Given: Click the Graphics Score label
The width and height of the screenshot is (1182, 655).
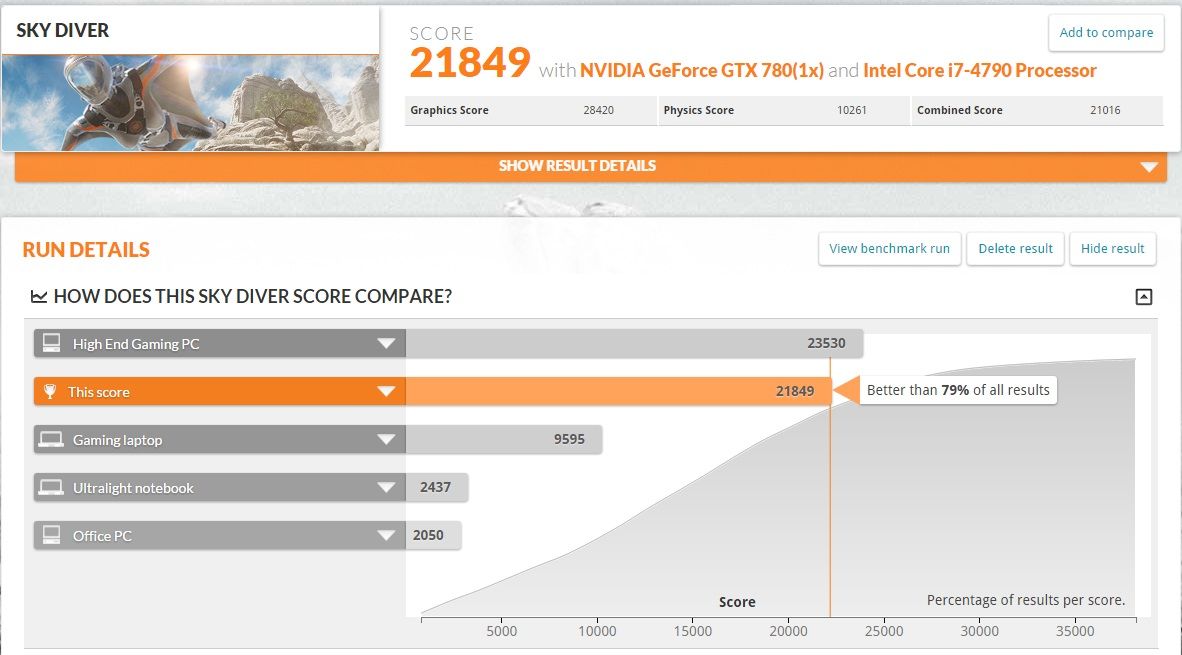Looking at the screenshot, I should [449, 110].
